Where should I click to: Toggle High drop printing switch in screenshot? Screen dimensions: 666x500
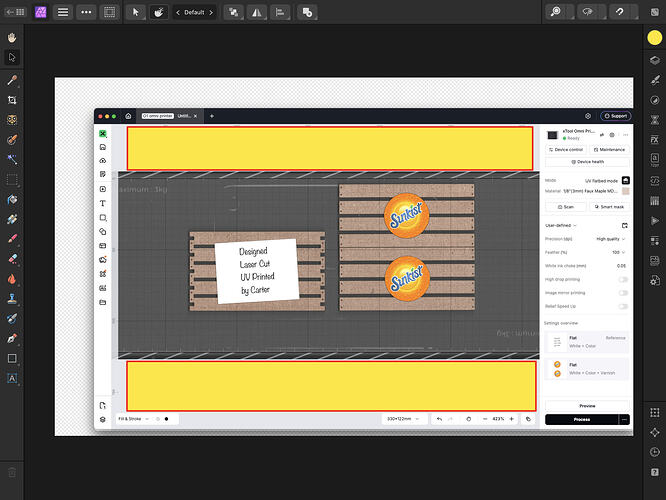point(623,279)
